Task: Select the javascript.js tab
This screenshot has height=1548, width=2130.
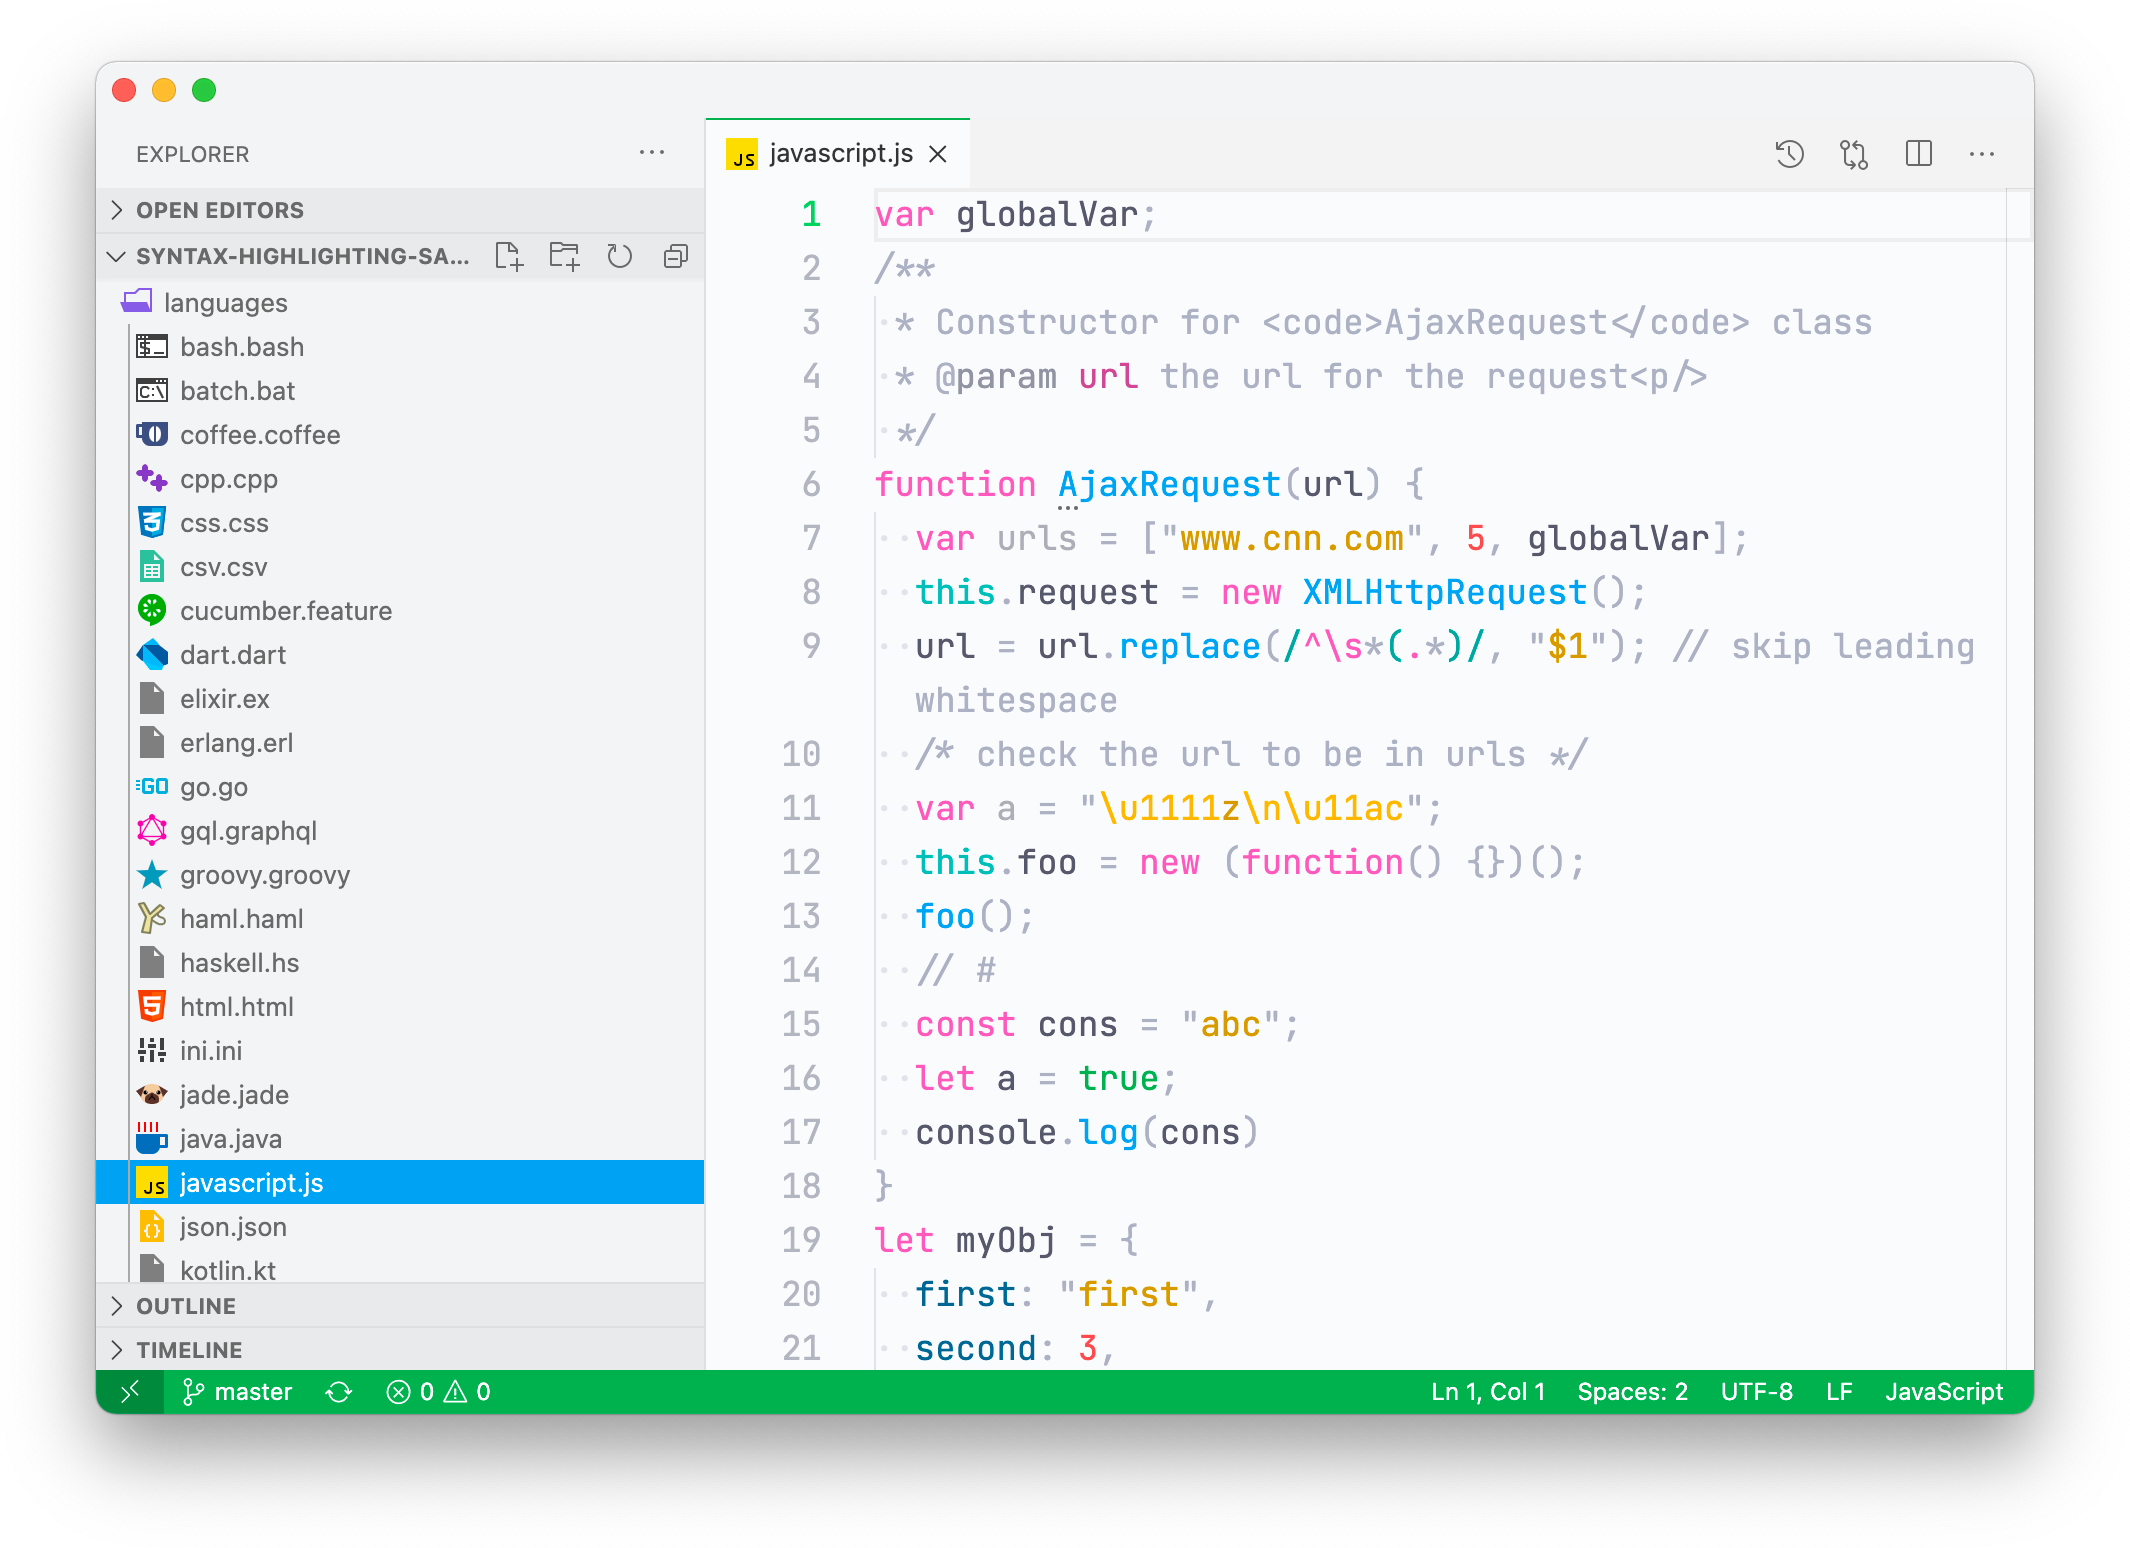Action: (x=843, y=150)
